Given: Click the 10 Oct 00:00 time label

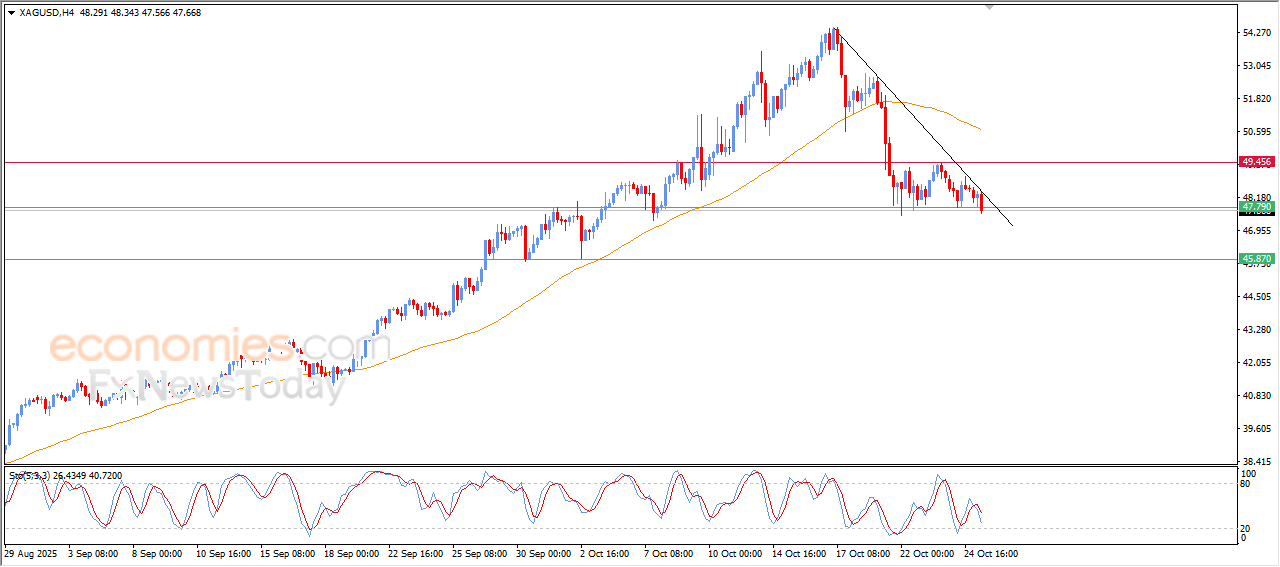Looking at the screenshot, I should tap(736, 552).
